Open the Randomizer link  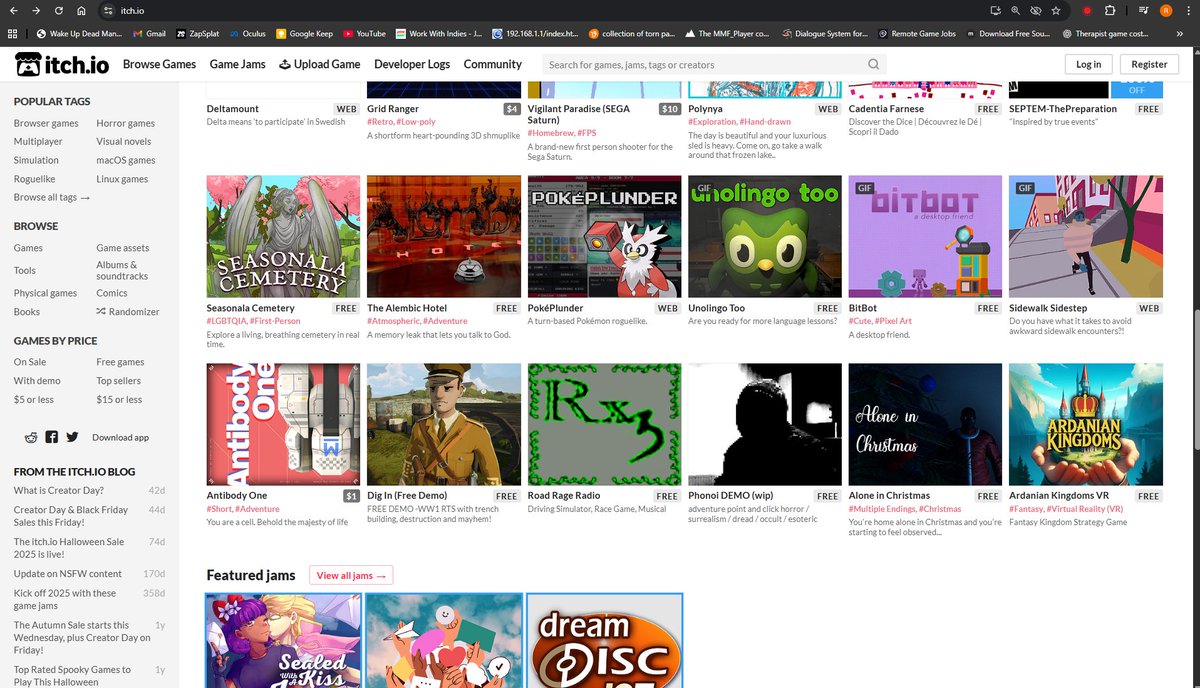[128, 311]
